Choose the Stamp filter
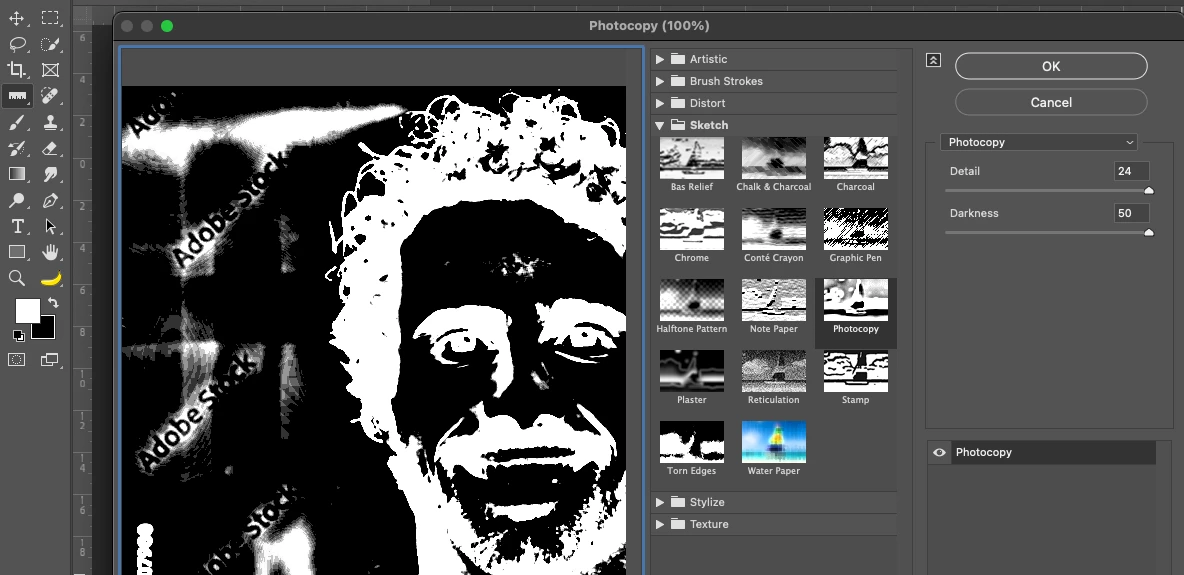The image size is (1184, 575). pos(856,371)
